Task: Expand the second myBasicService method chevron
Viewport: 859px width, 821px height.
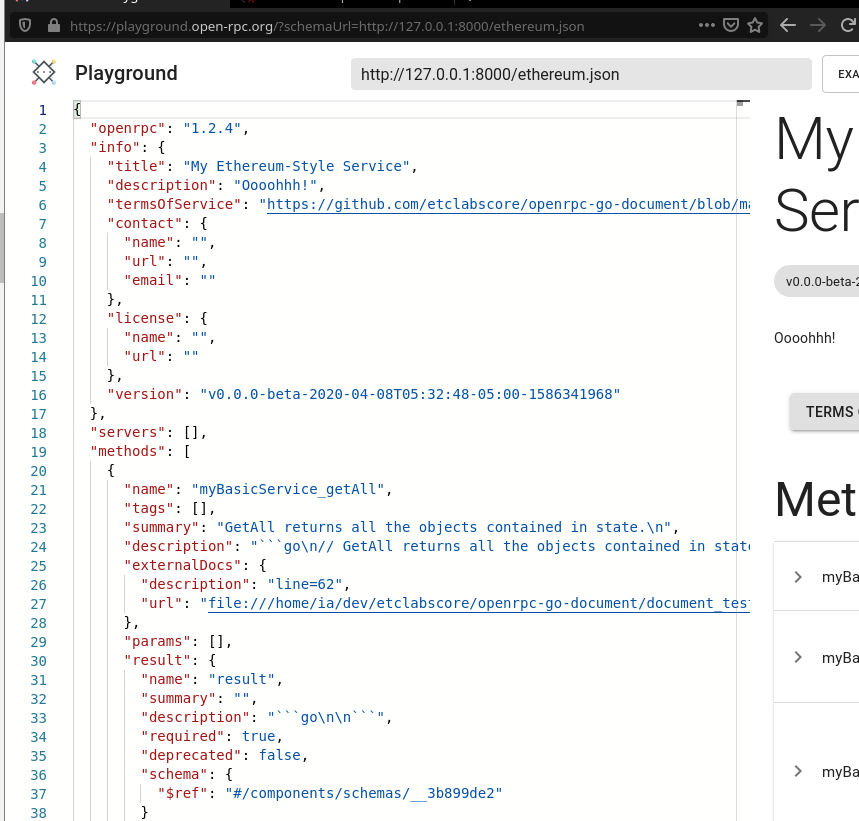Action: pos(798,658)
